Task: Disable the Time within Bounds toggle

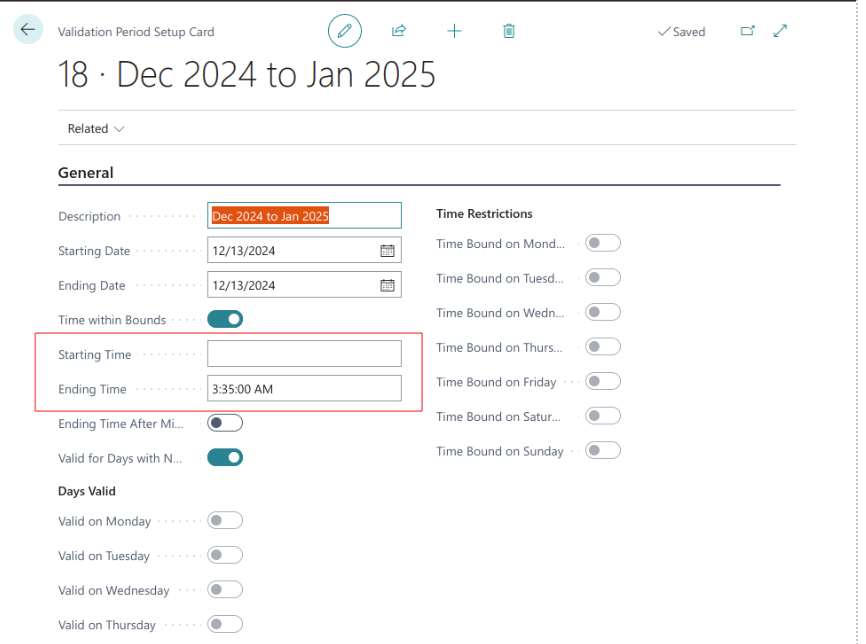Action: 225,320
